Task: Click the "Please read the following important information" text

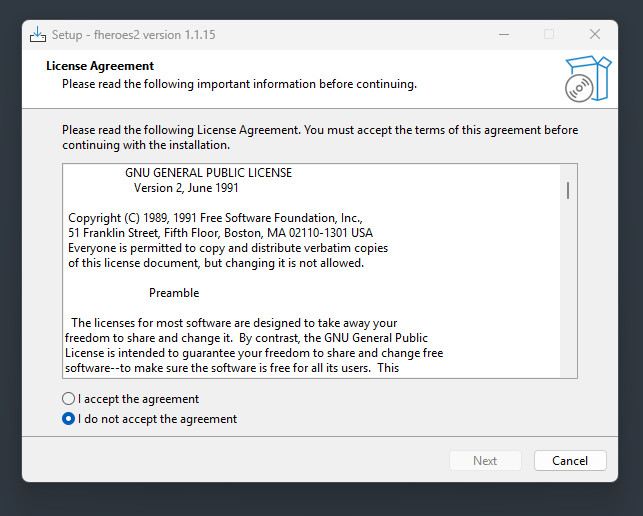Action: point(239,84)
